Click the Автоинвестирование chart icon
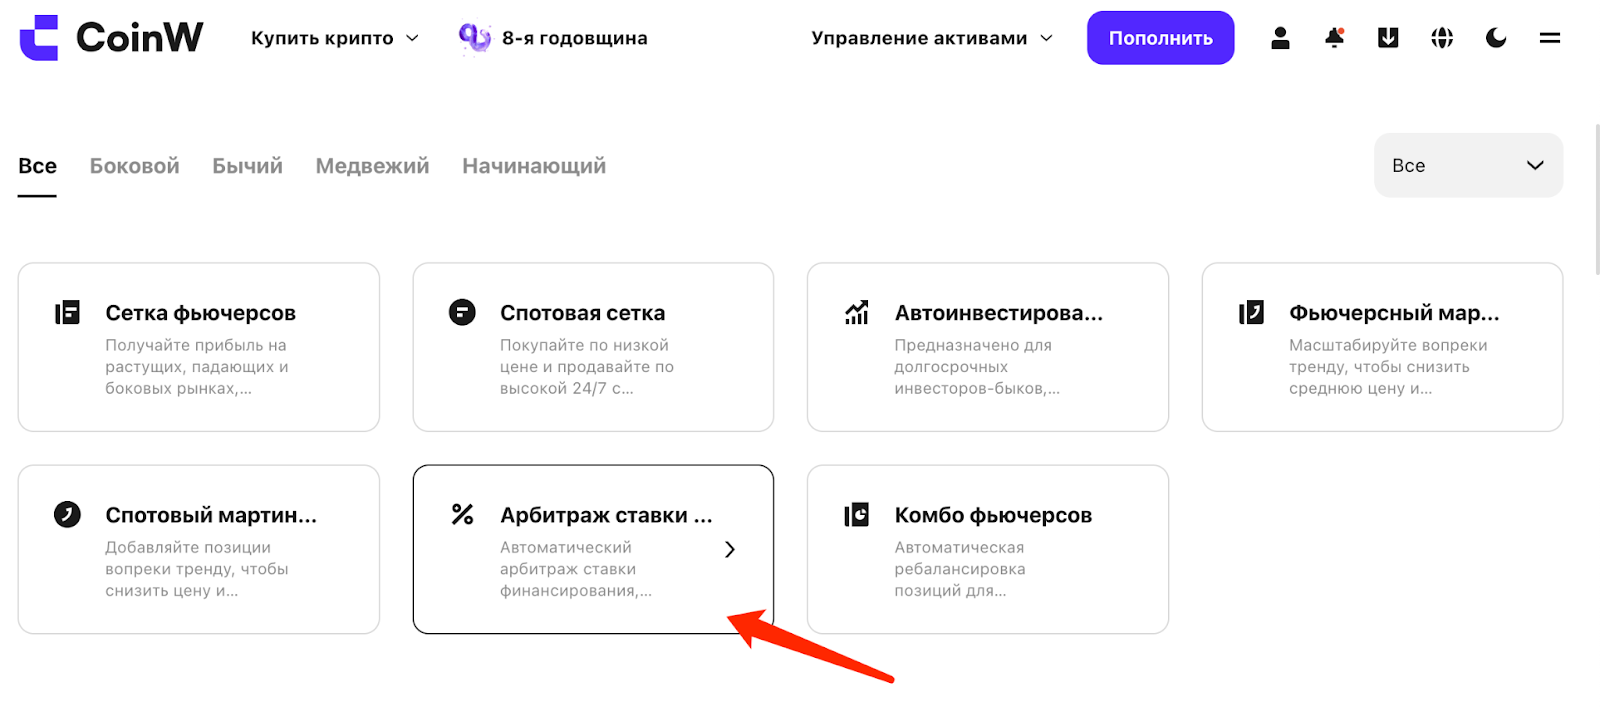 point(857,312)
